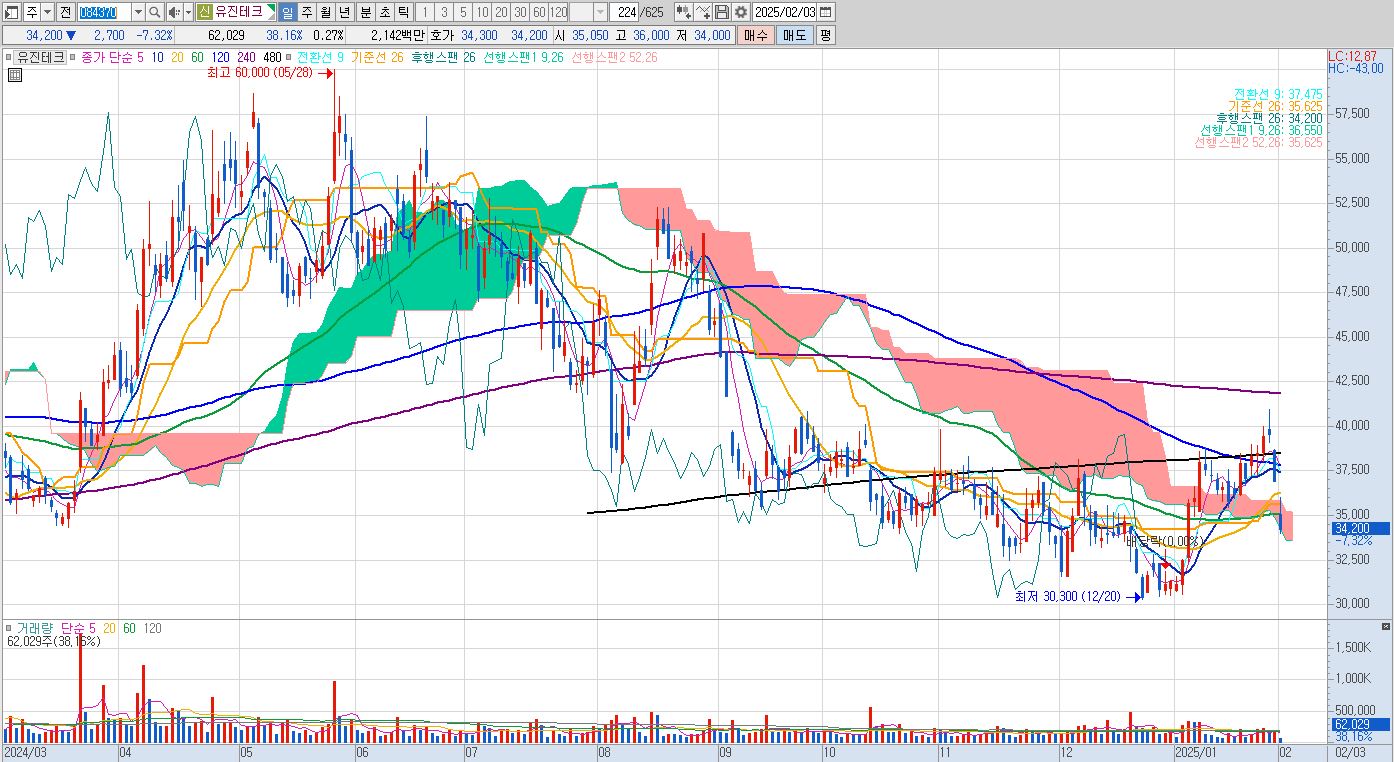Click the 선행스팬2 52,26 legend label
The height and width of the screenshot is (762, 1394).
click(x=614, y=57)
